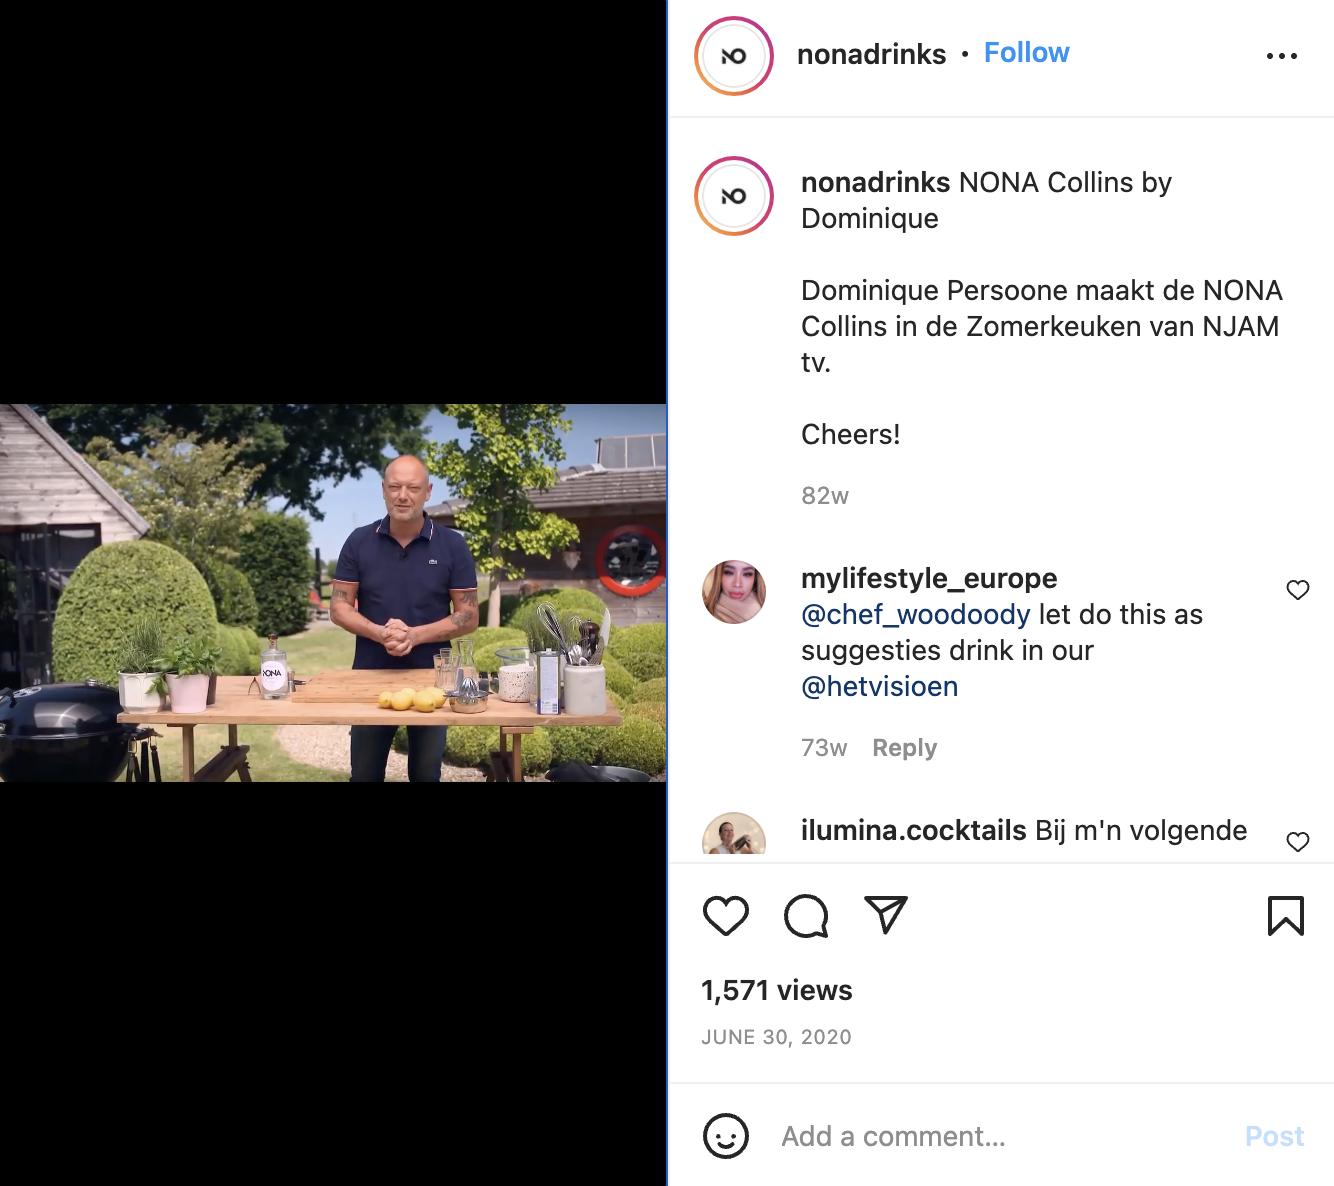
Task: Open ilumina.cocktails' profile picture
Action: [x=734, y=834]
